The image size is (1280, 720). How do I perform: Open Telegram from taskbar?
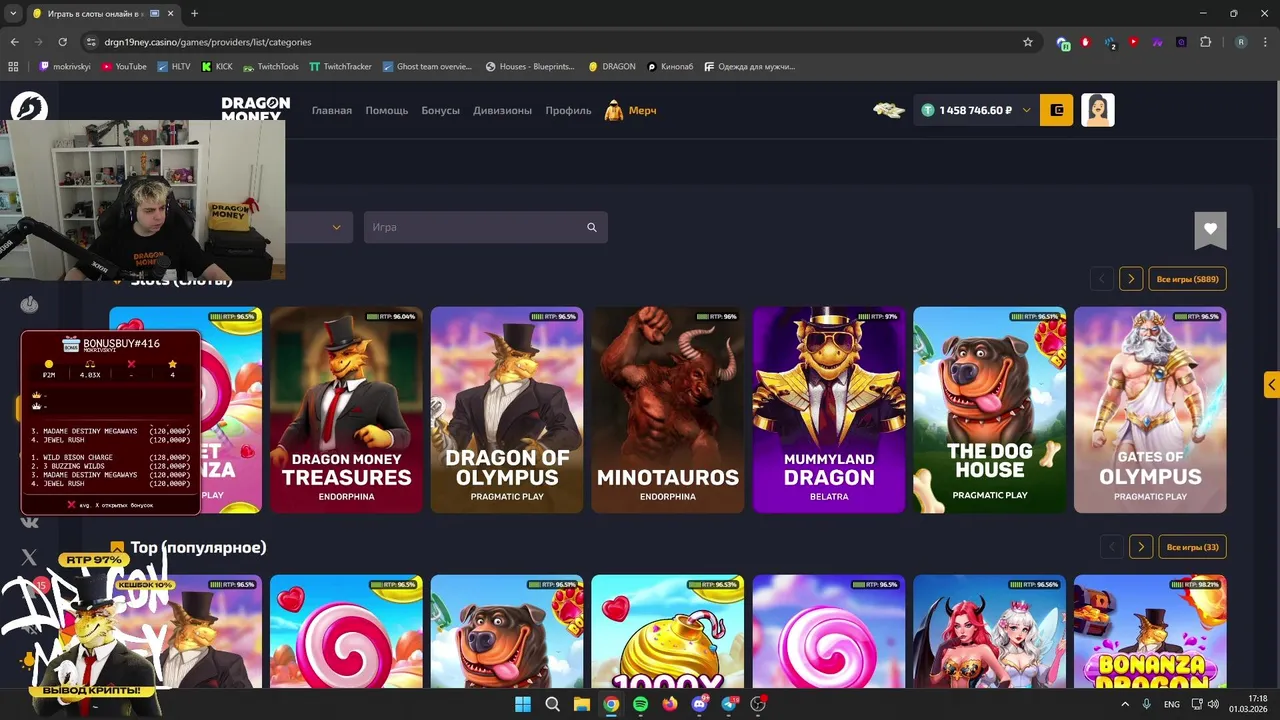coord(729,704)
